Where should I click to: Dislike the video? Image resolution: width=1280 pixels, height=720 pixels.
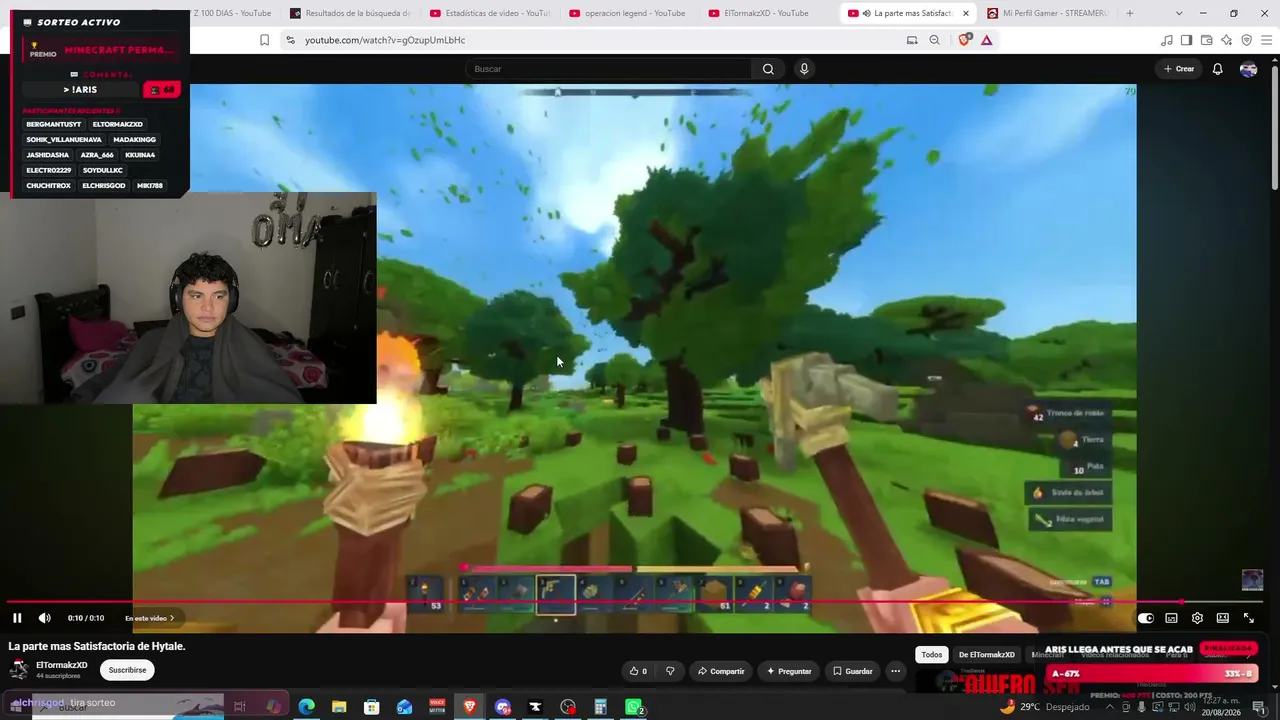[x=670, y=671]
